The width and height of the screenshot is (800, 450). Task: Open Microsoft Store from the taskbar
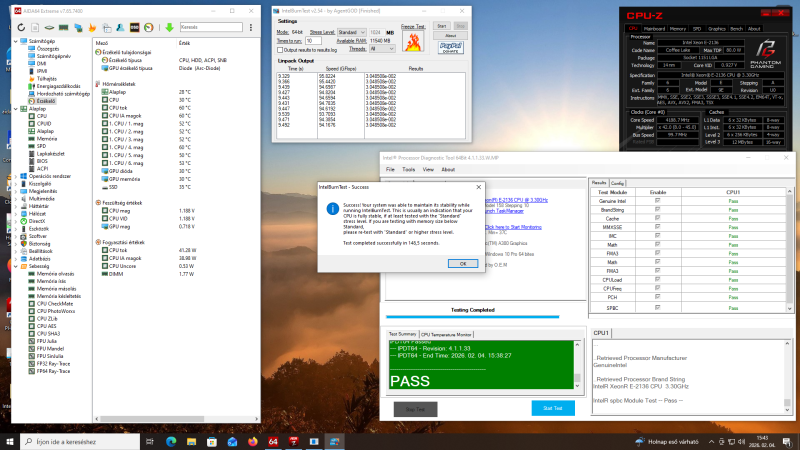click(x=212, y=442)
